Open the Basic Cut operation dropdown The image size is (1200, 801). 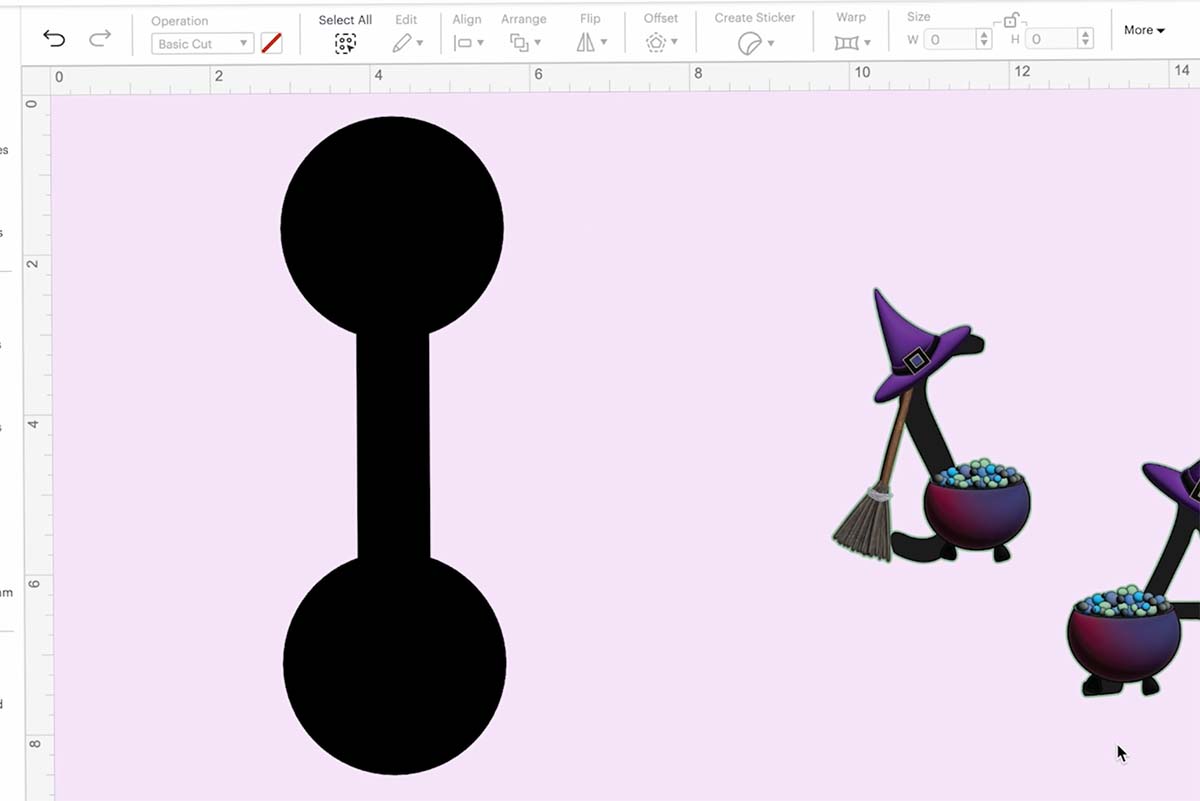[x=202, y=44]
